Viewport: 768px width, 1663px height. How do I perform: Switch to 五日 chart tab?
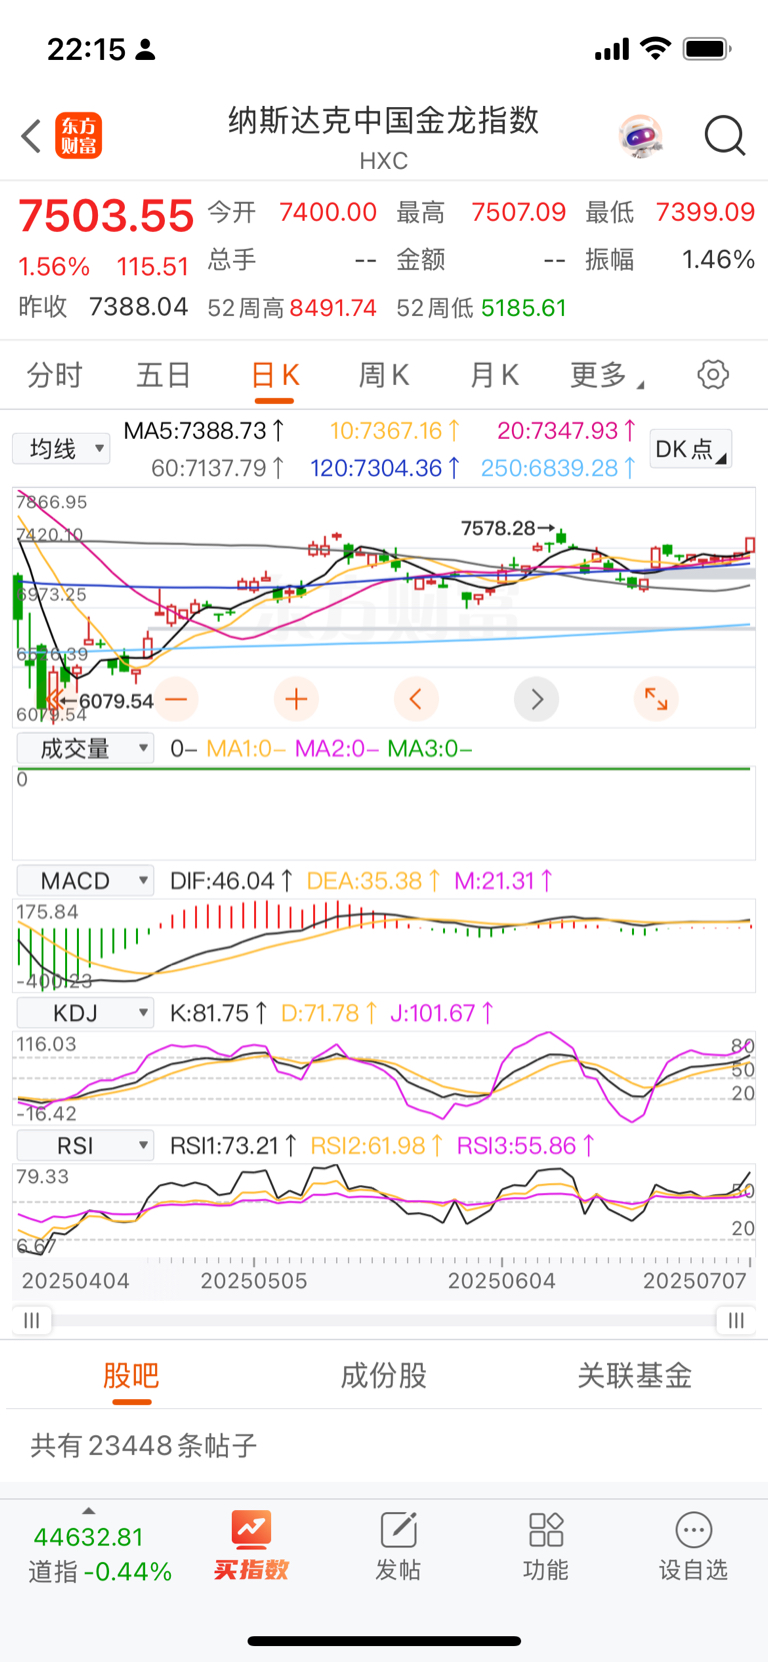click(164, 375)
